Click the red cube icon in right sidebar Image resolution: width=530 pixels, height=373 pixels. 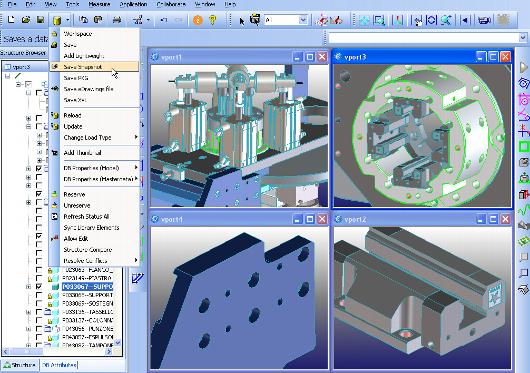(x=524, y=194)
